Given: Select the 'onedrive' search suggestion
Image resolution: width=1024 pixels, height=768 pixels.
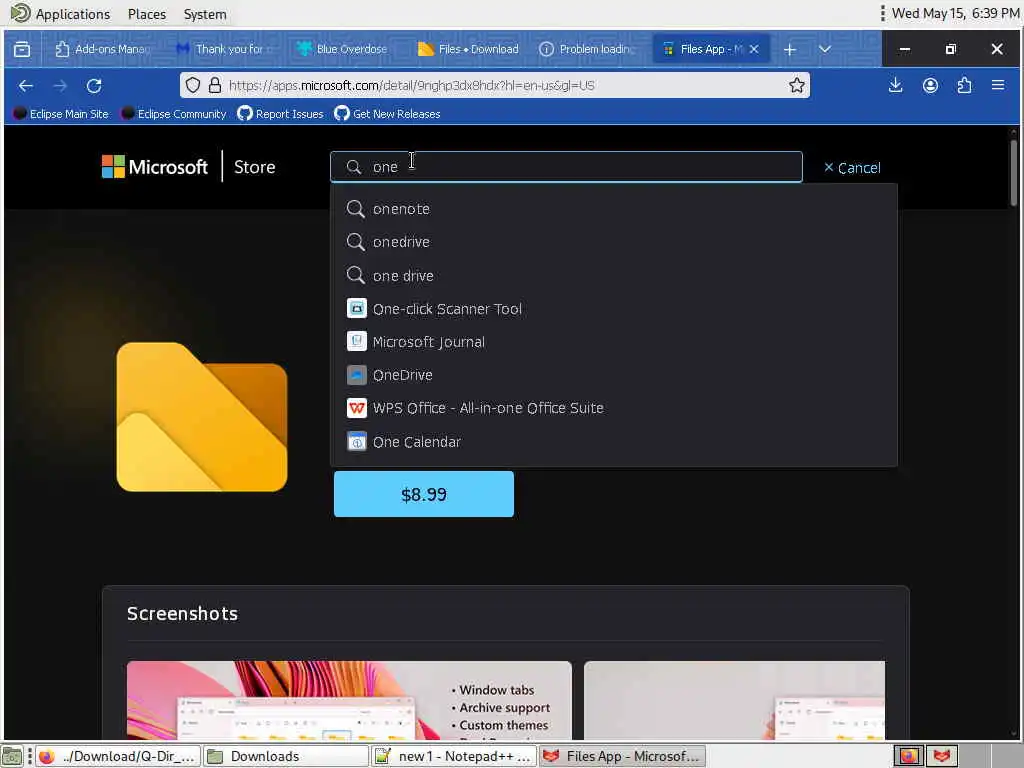Looking at the screenshot, I should pyautogui.click(x=614, y=242).
